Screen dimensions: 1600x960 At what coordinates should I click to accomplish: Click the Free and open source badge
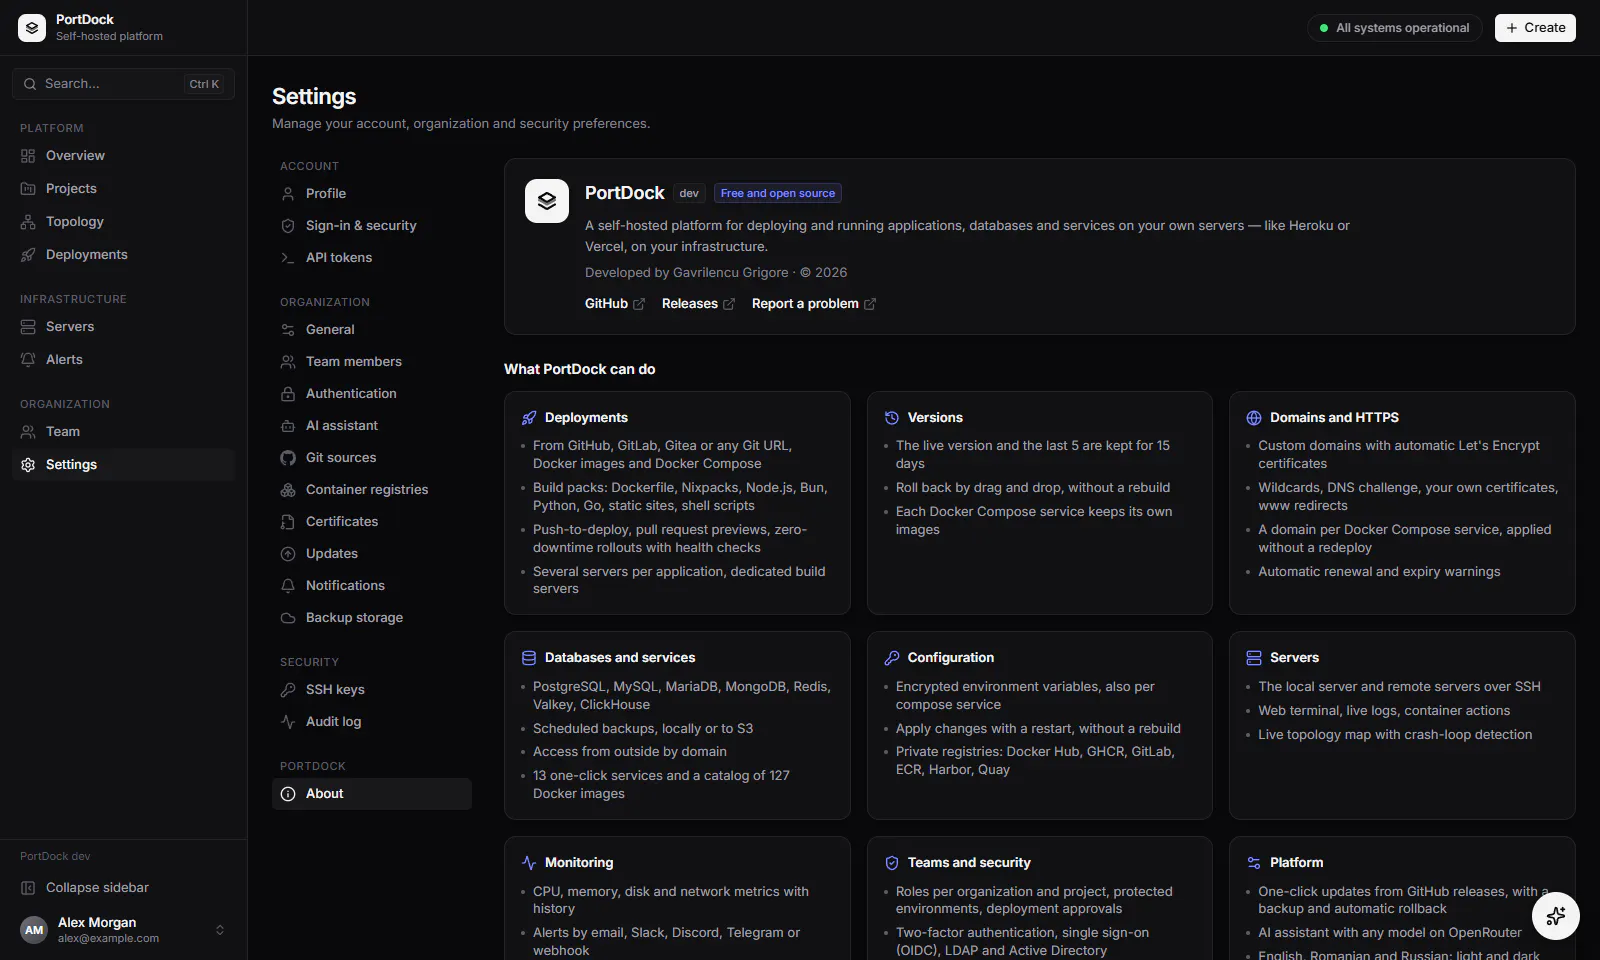(x=778, y=194)
